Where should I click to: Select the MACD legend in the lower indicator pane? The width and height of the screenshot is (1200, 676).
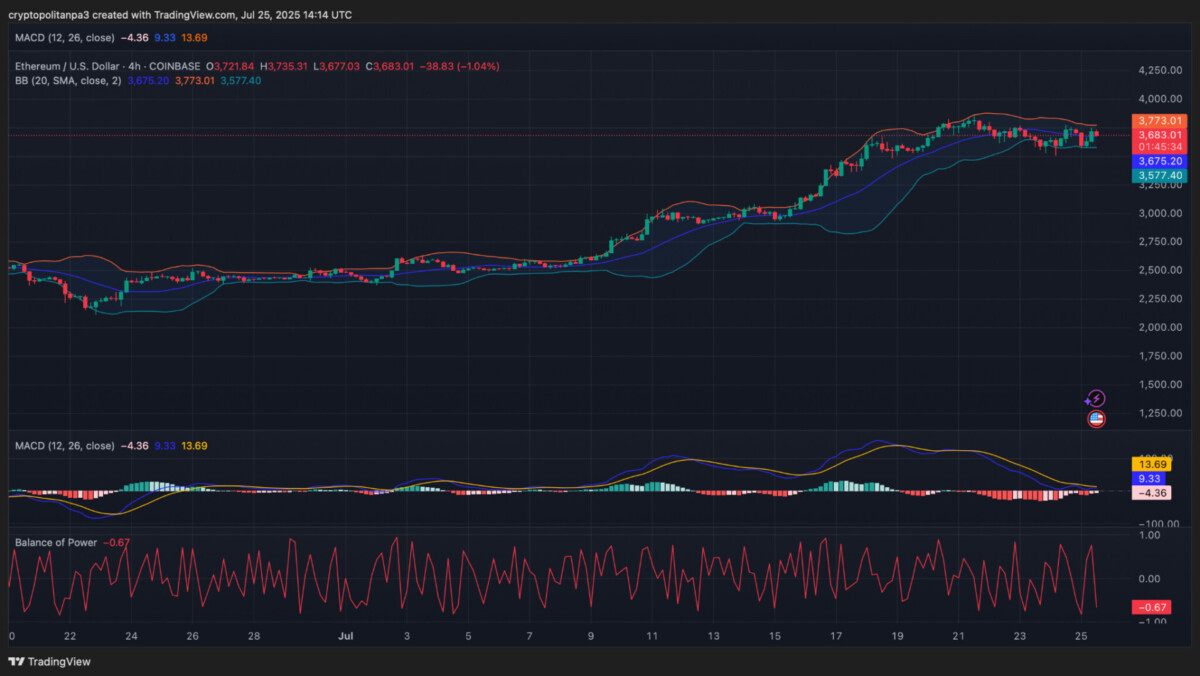click(x=65, y=445)
